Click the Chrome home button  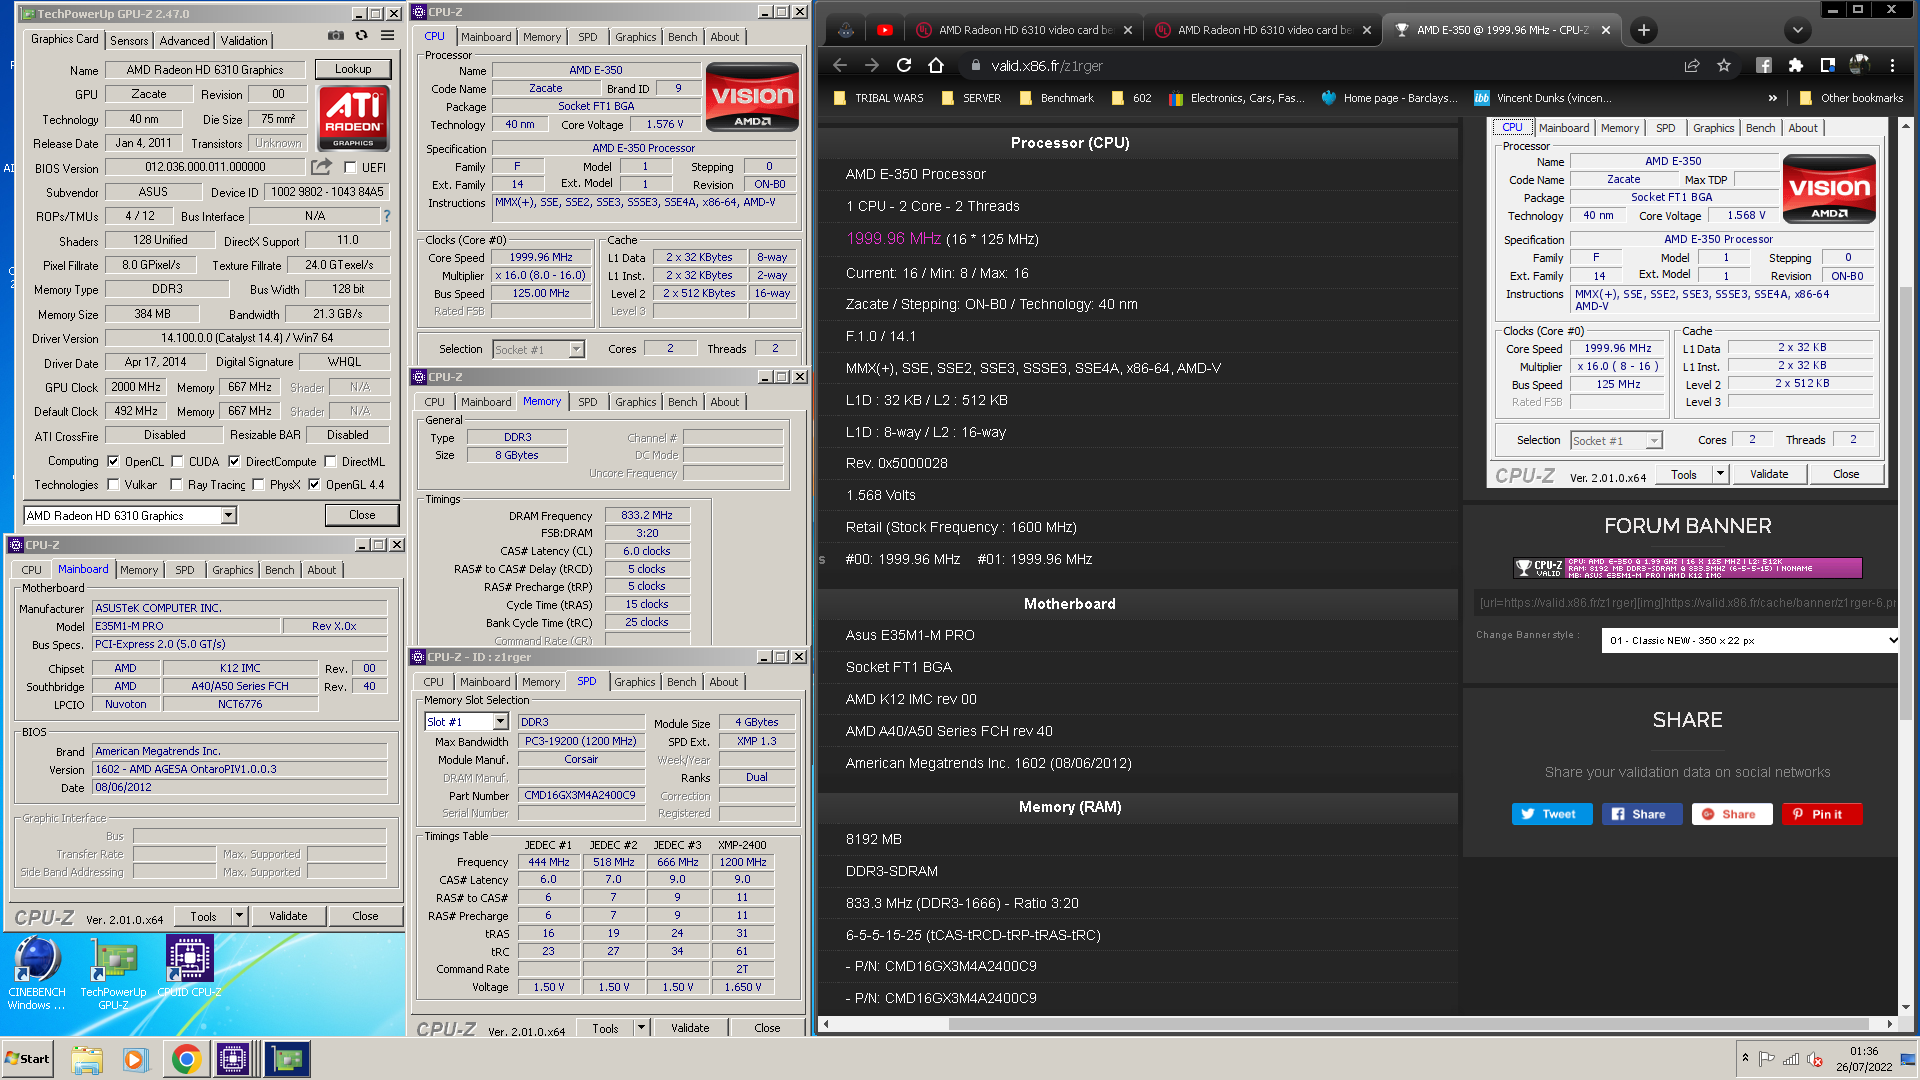(936, 65)
